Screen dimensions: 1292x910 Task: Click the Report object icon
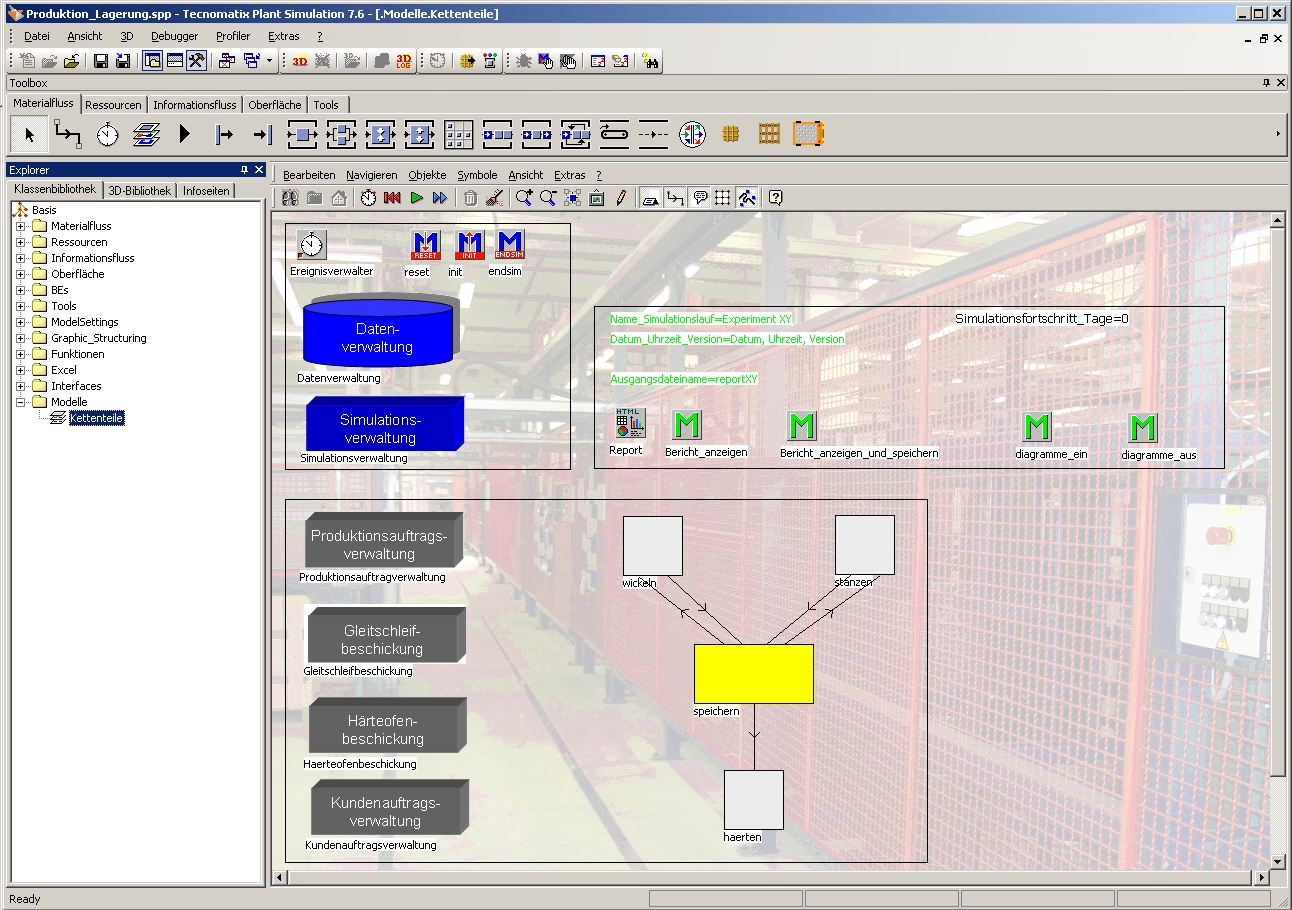point(630,425)
